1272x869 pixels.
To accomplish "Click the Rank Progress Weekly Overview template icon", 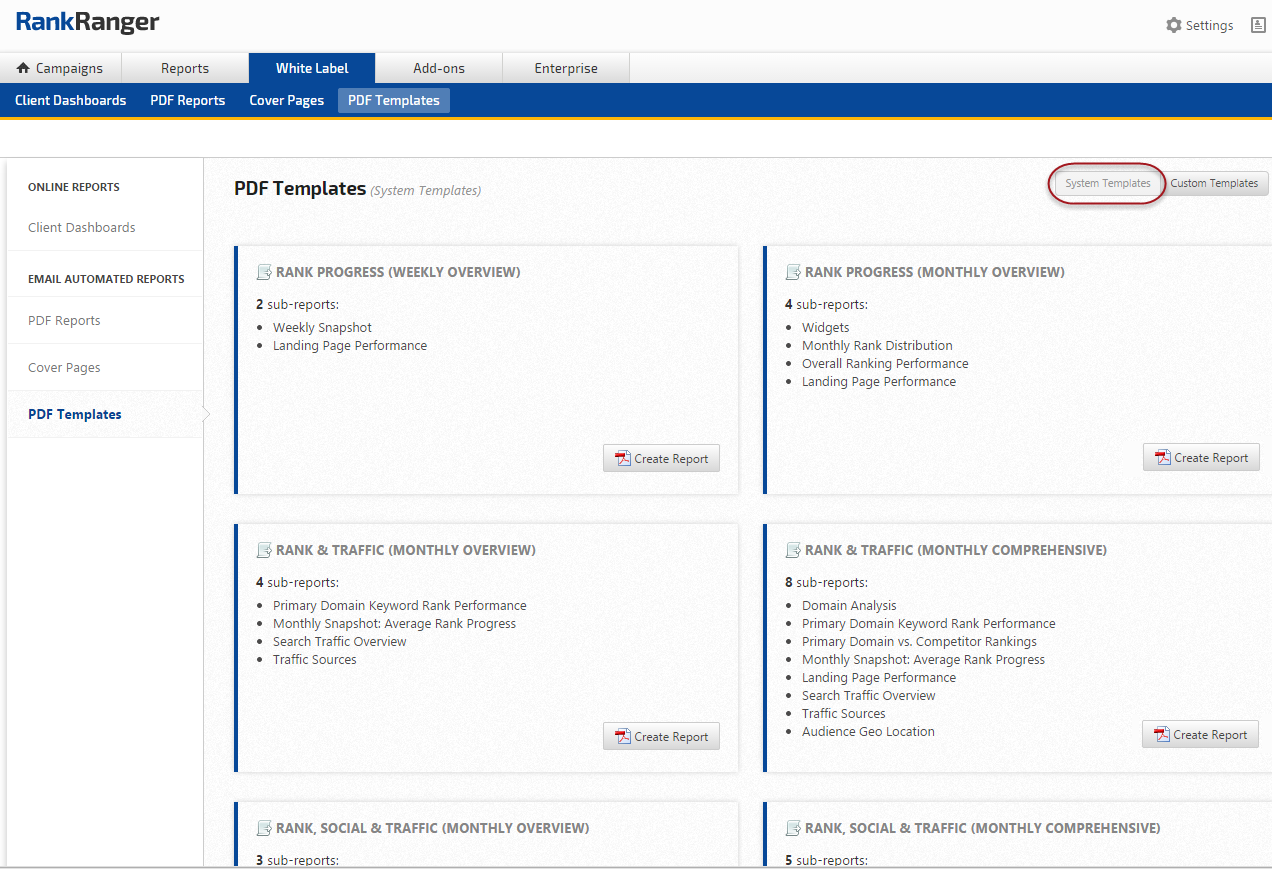I will (264, 272).
